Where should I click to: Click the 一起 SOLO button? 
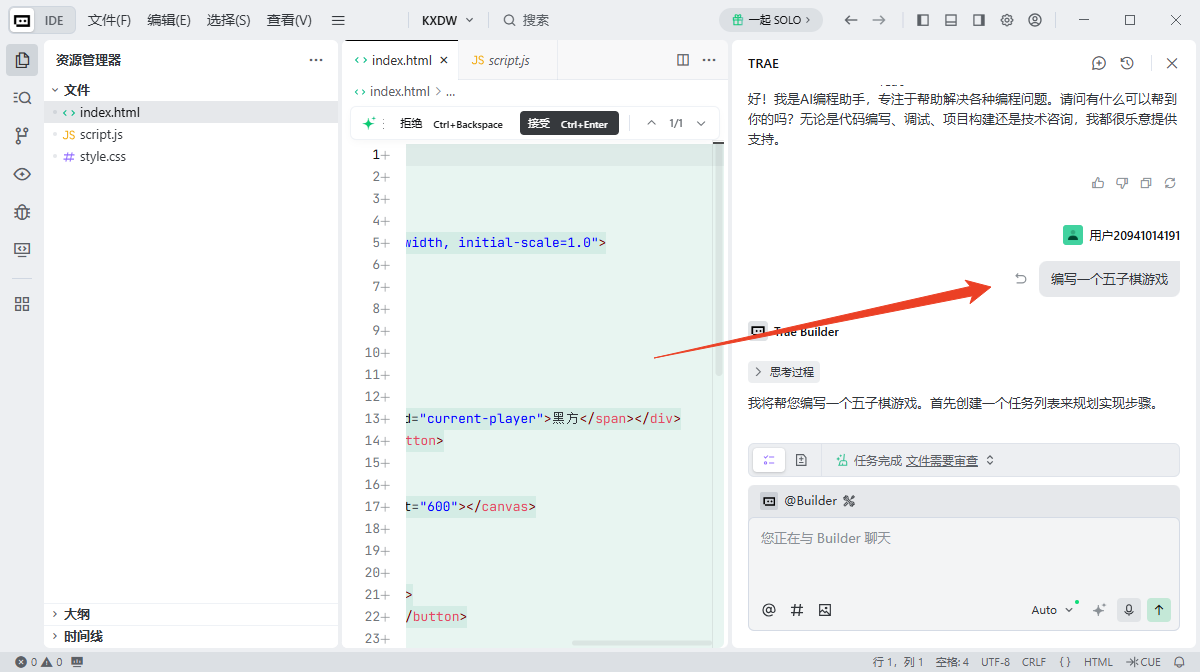(771, 19)
